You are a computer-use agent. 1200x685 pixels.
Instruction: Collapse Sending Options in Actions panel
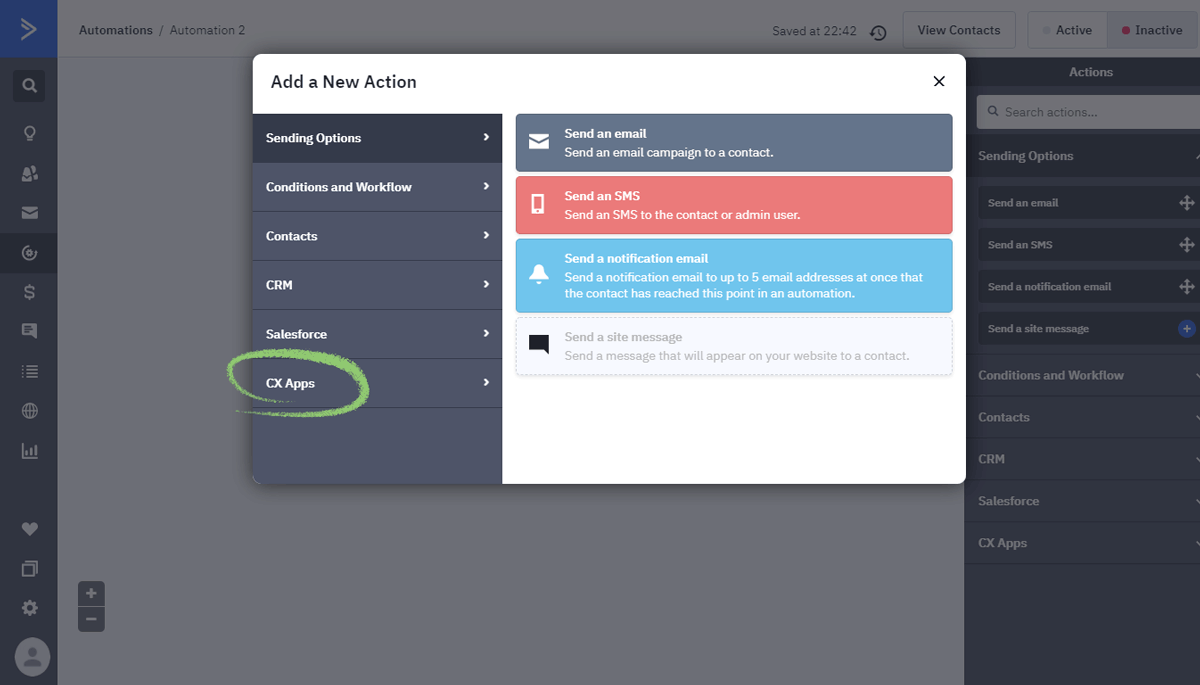(1084, 156)
